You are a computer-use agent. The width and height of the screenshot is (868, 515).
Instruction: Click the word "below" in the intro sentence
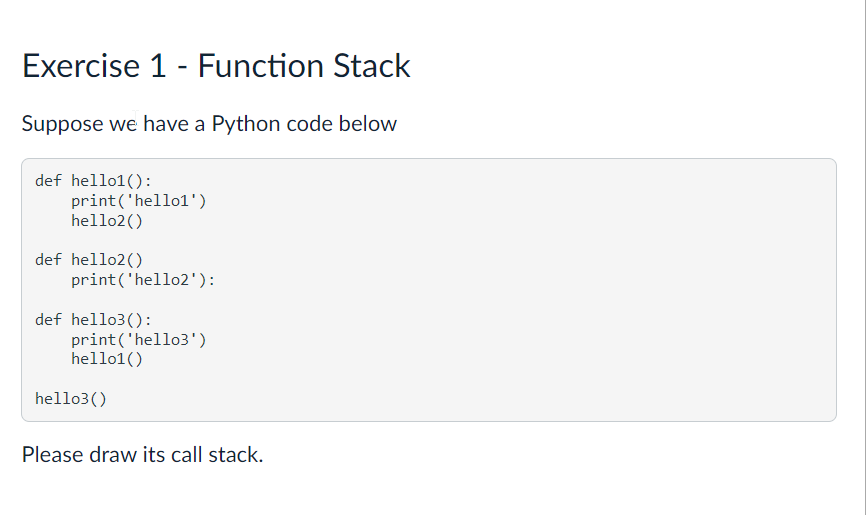point(368,123)
